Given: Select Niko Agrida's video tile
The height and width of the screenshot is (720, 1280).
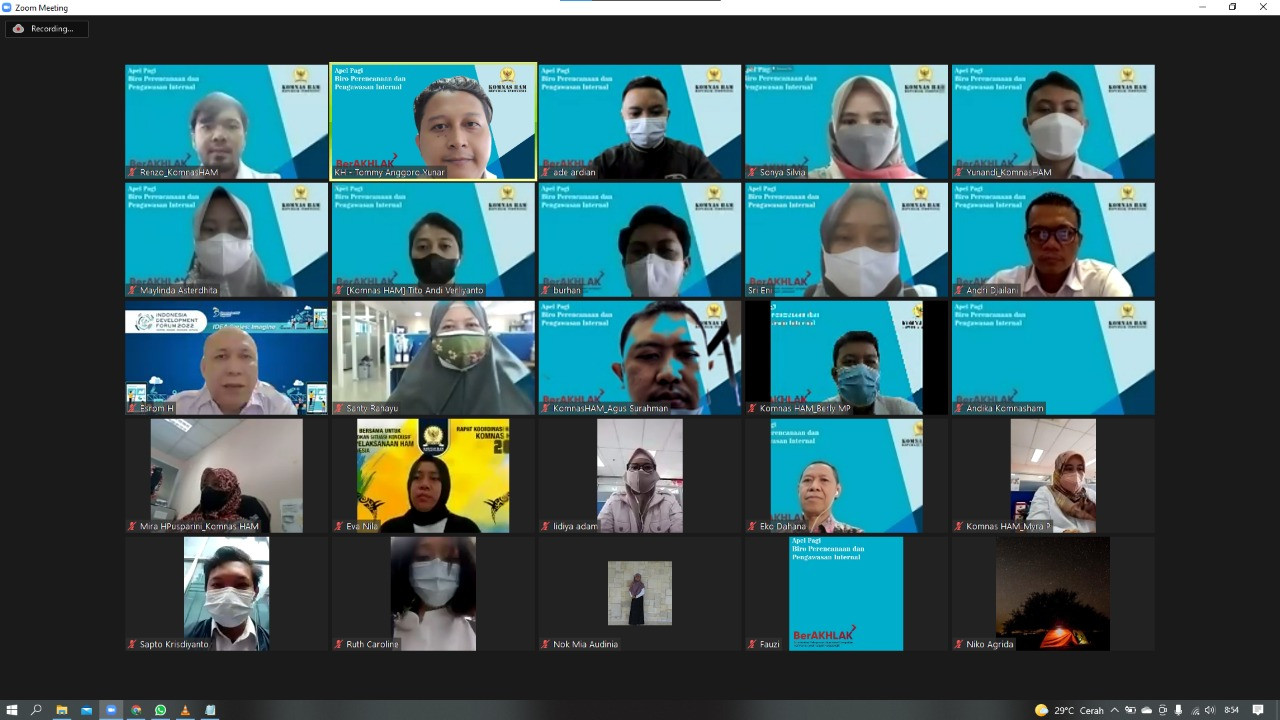Looking at the screenshot, I should pos(1053,594).
